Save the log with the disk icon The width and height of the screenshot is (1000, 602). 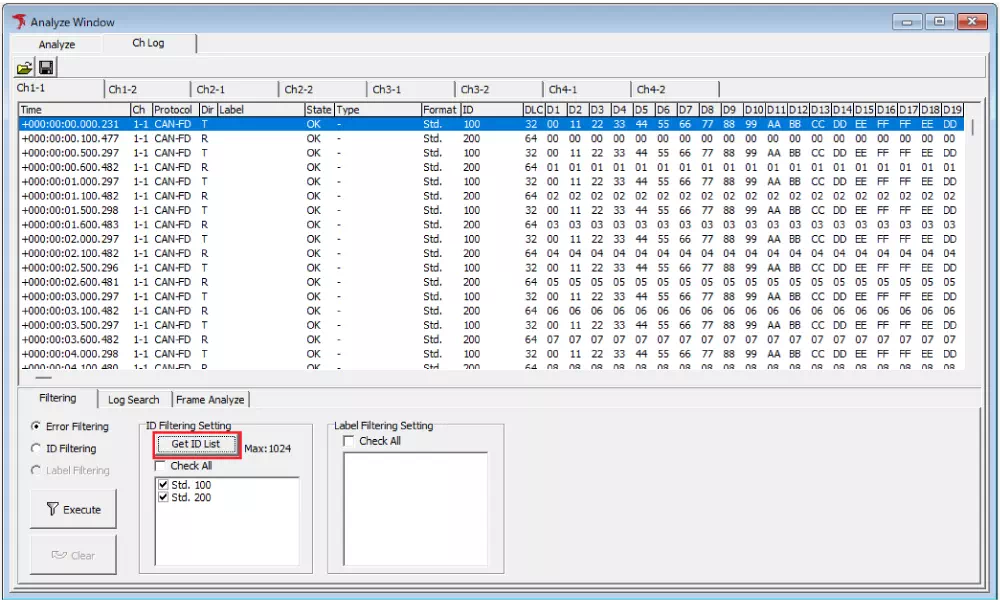[47, 66]
